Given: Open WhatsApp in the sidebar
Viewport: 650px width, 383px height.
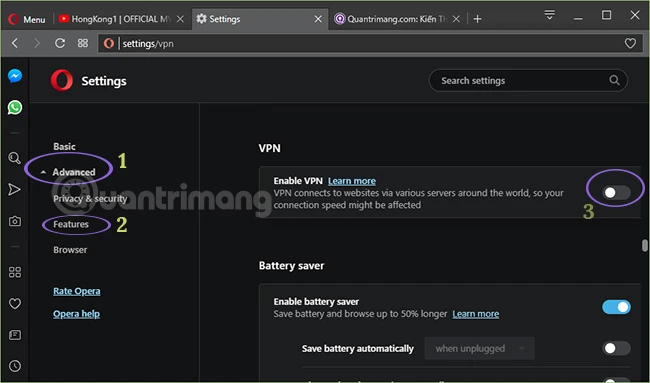Looking at the screenshot, I should point(15,107).
